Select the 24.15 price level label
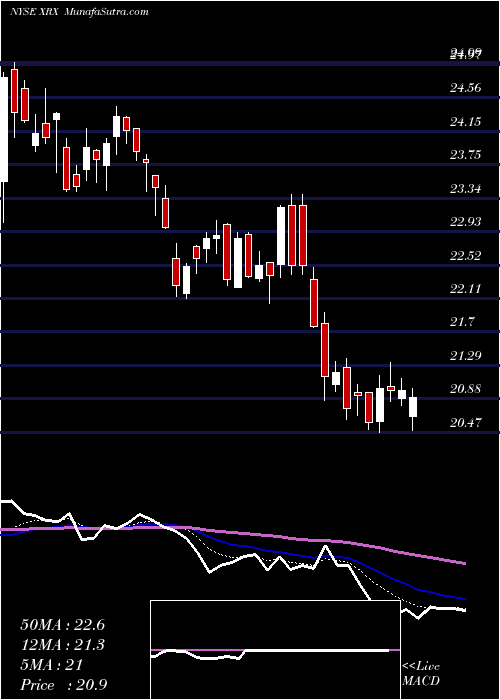Image resolution: width=500 pixels, height=700 pixels. point(466,121)
